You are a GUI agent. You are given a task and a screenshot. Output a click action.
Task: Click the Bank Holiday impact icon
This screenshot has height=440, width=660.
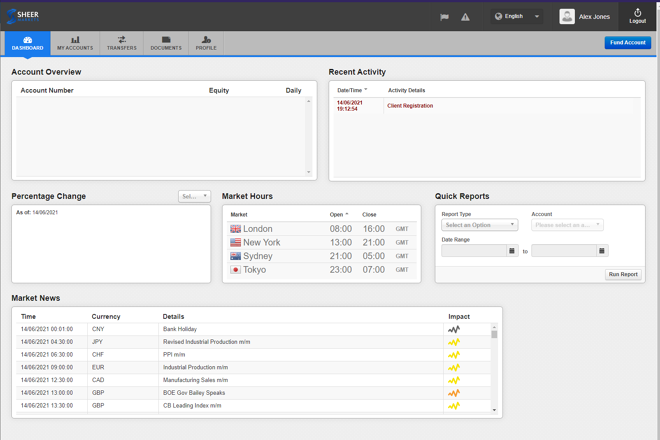pos(454,329)
